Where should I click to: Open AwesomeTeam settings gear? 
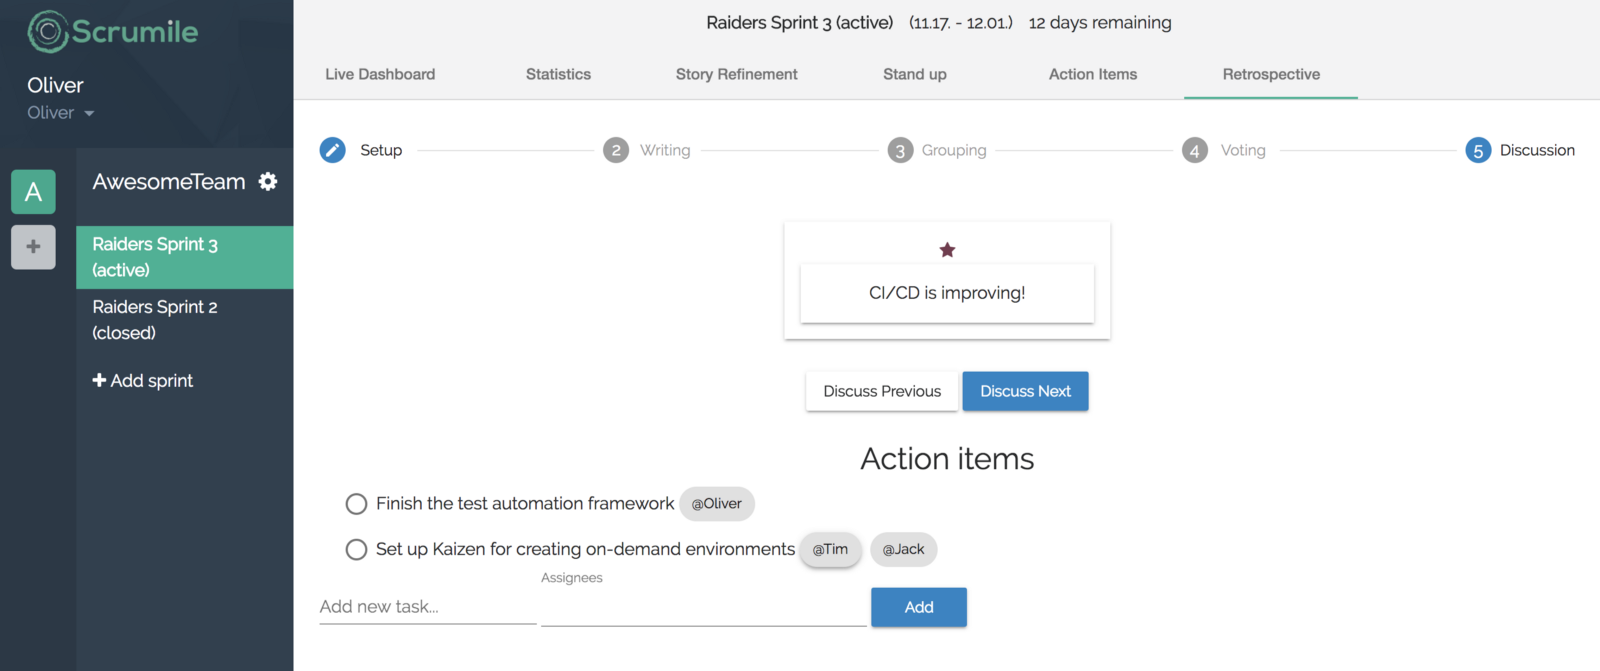[268, 181]
